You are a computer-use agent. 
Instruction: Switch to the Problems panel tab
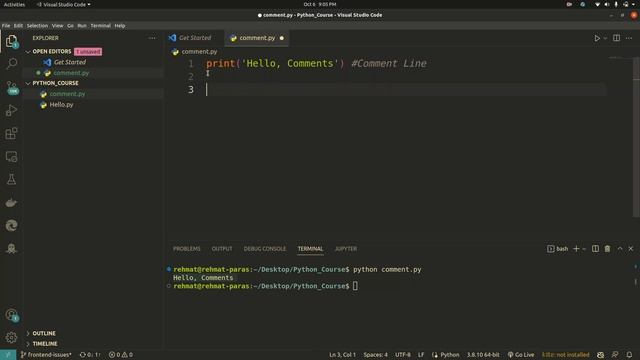click(x=187, y=249)
